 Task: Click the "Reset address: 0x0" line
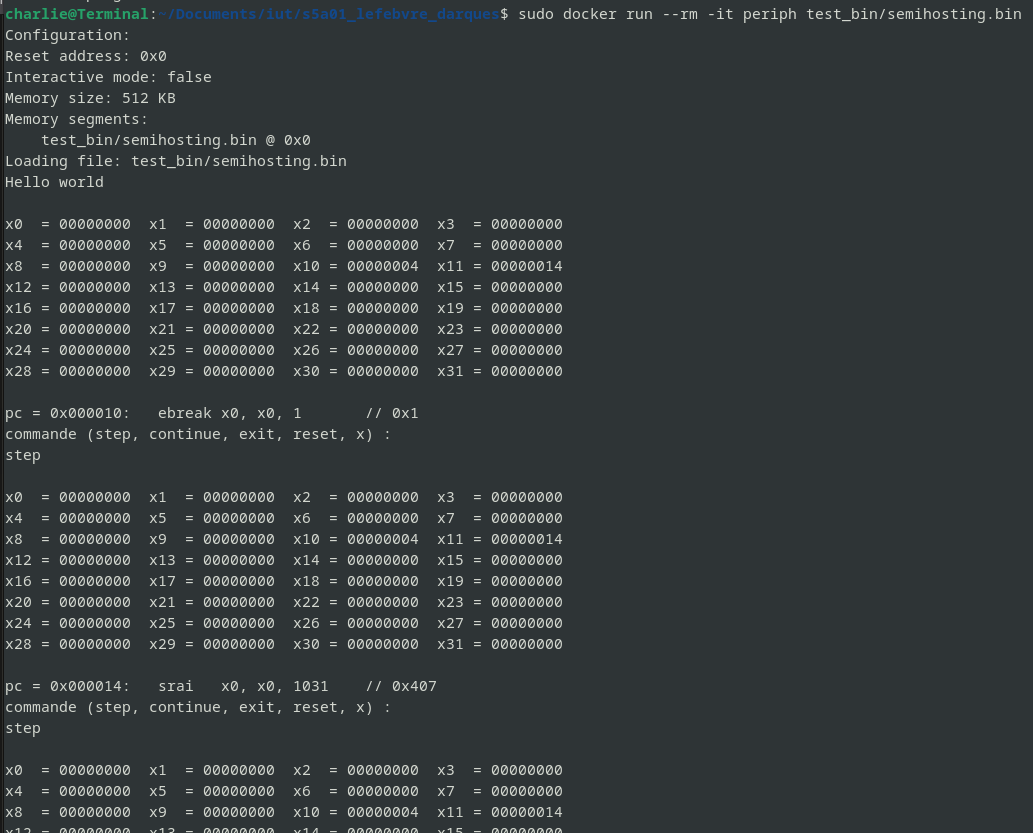click(85, 56)
